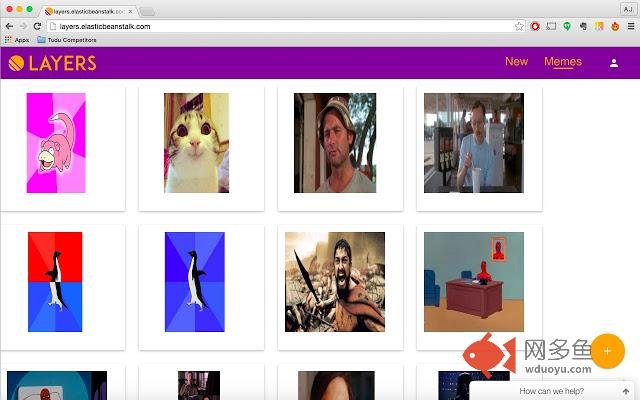Screen dimensions: 640x400
Task: Switch to the Memes tab
Action: (562, 62)
